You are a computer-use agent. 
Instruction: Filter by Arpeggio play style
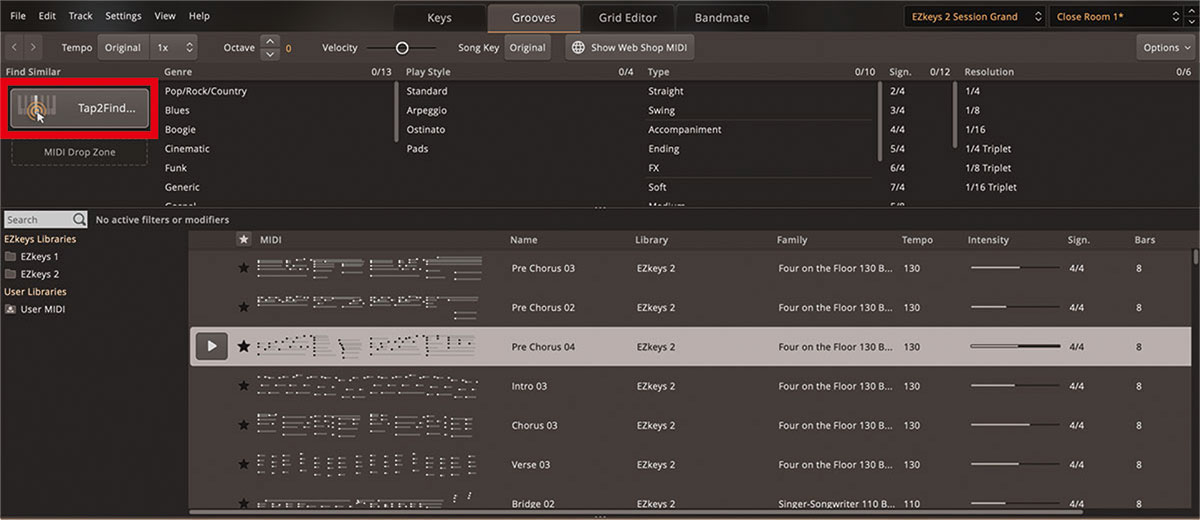click(x=426, y=110)
